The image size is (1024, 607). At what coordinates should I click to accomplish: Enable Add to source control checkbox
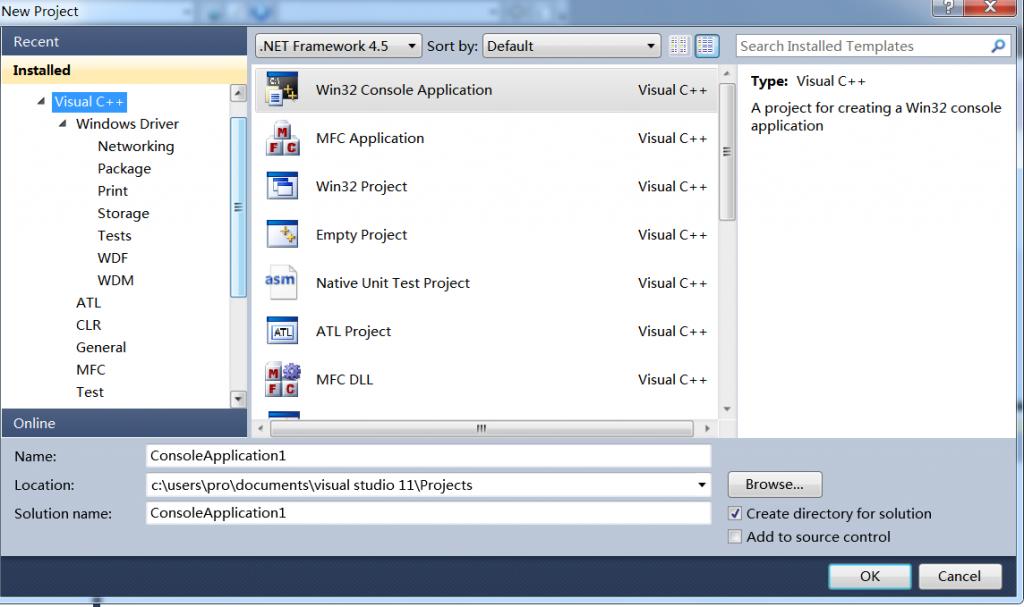point(735,536)
